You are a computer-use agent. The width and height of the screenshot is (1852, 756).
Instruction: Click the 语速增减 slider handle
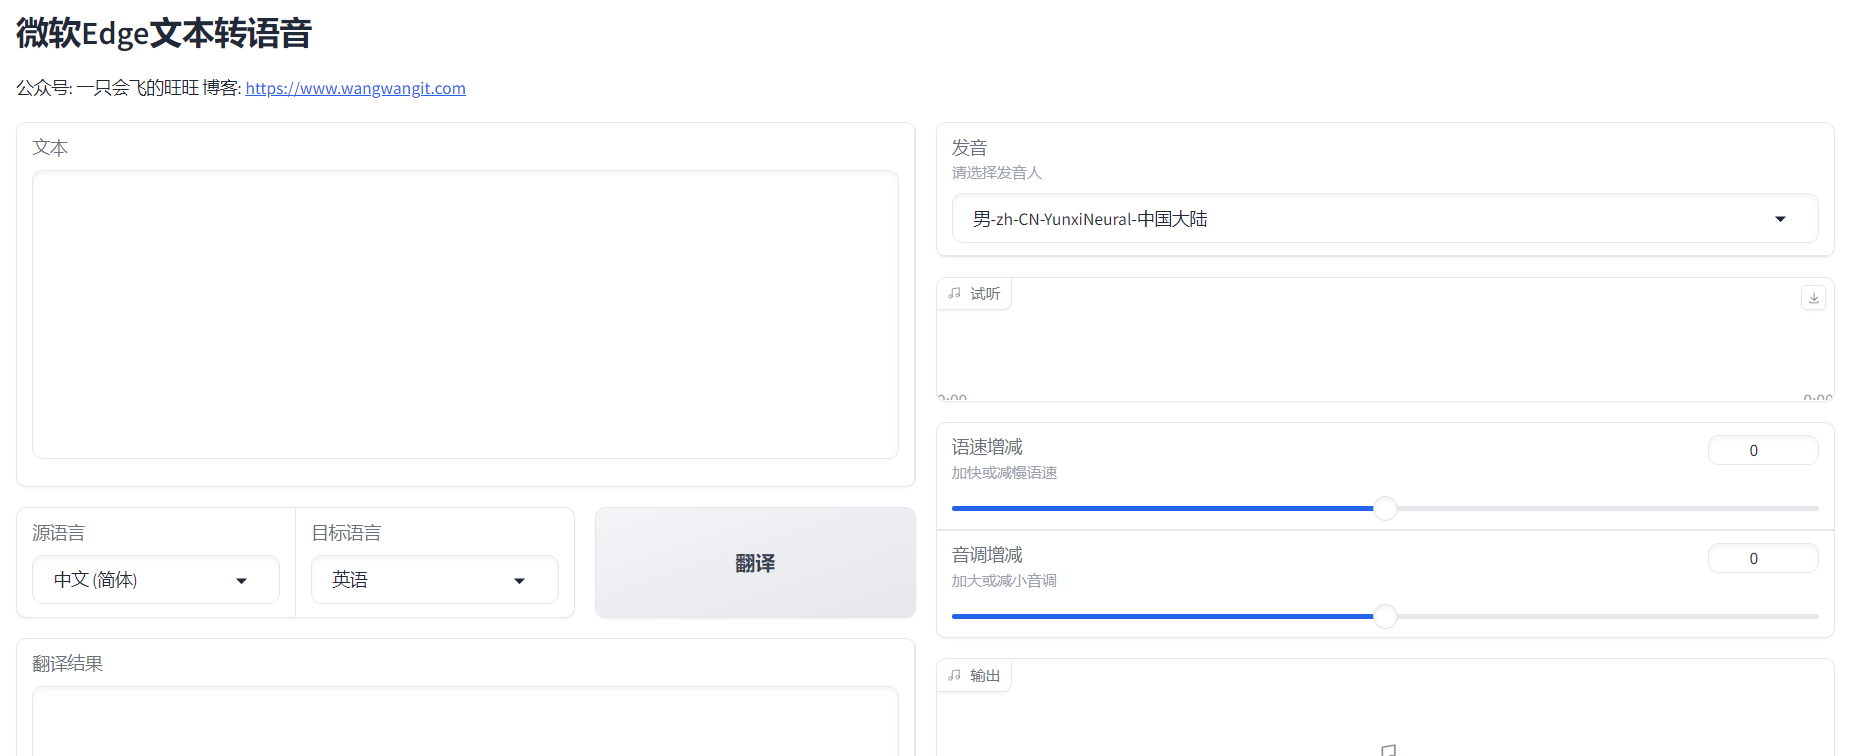(1385, 508)
